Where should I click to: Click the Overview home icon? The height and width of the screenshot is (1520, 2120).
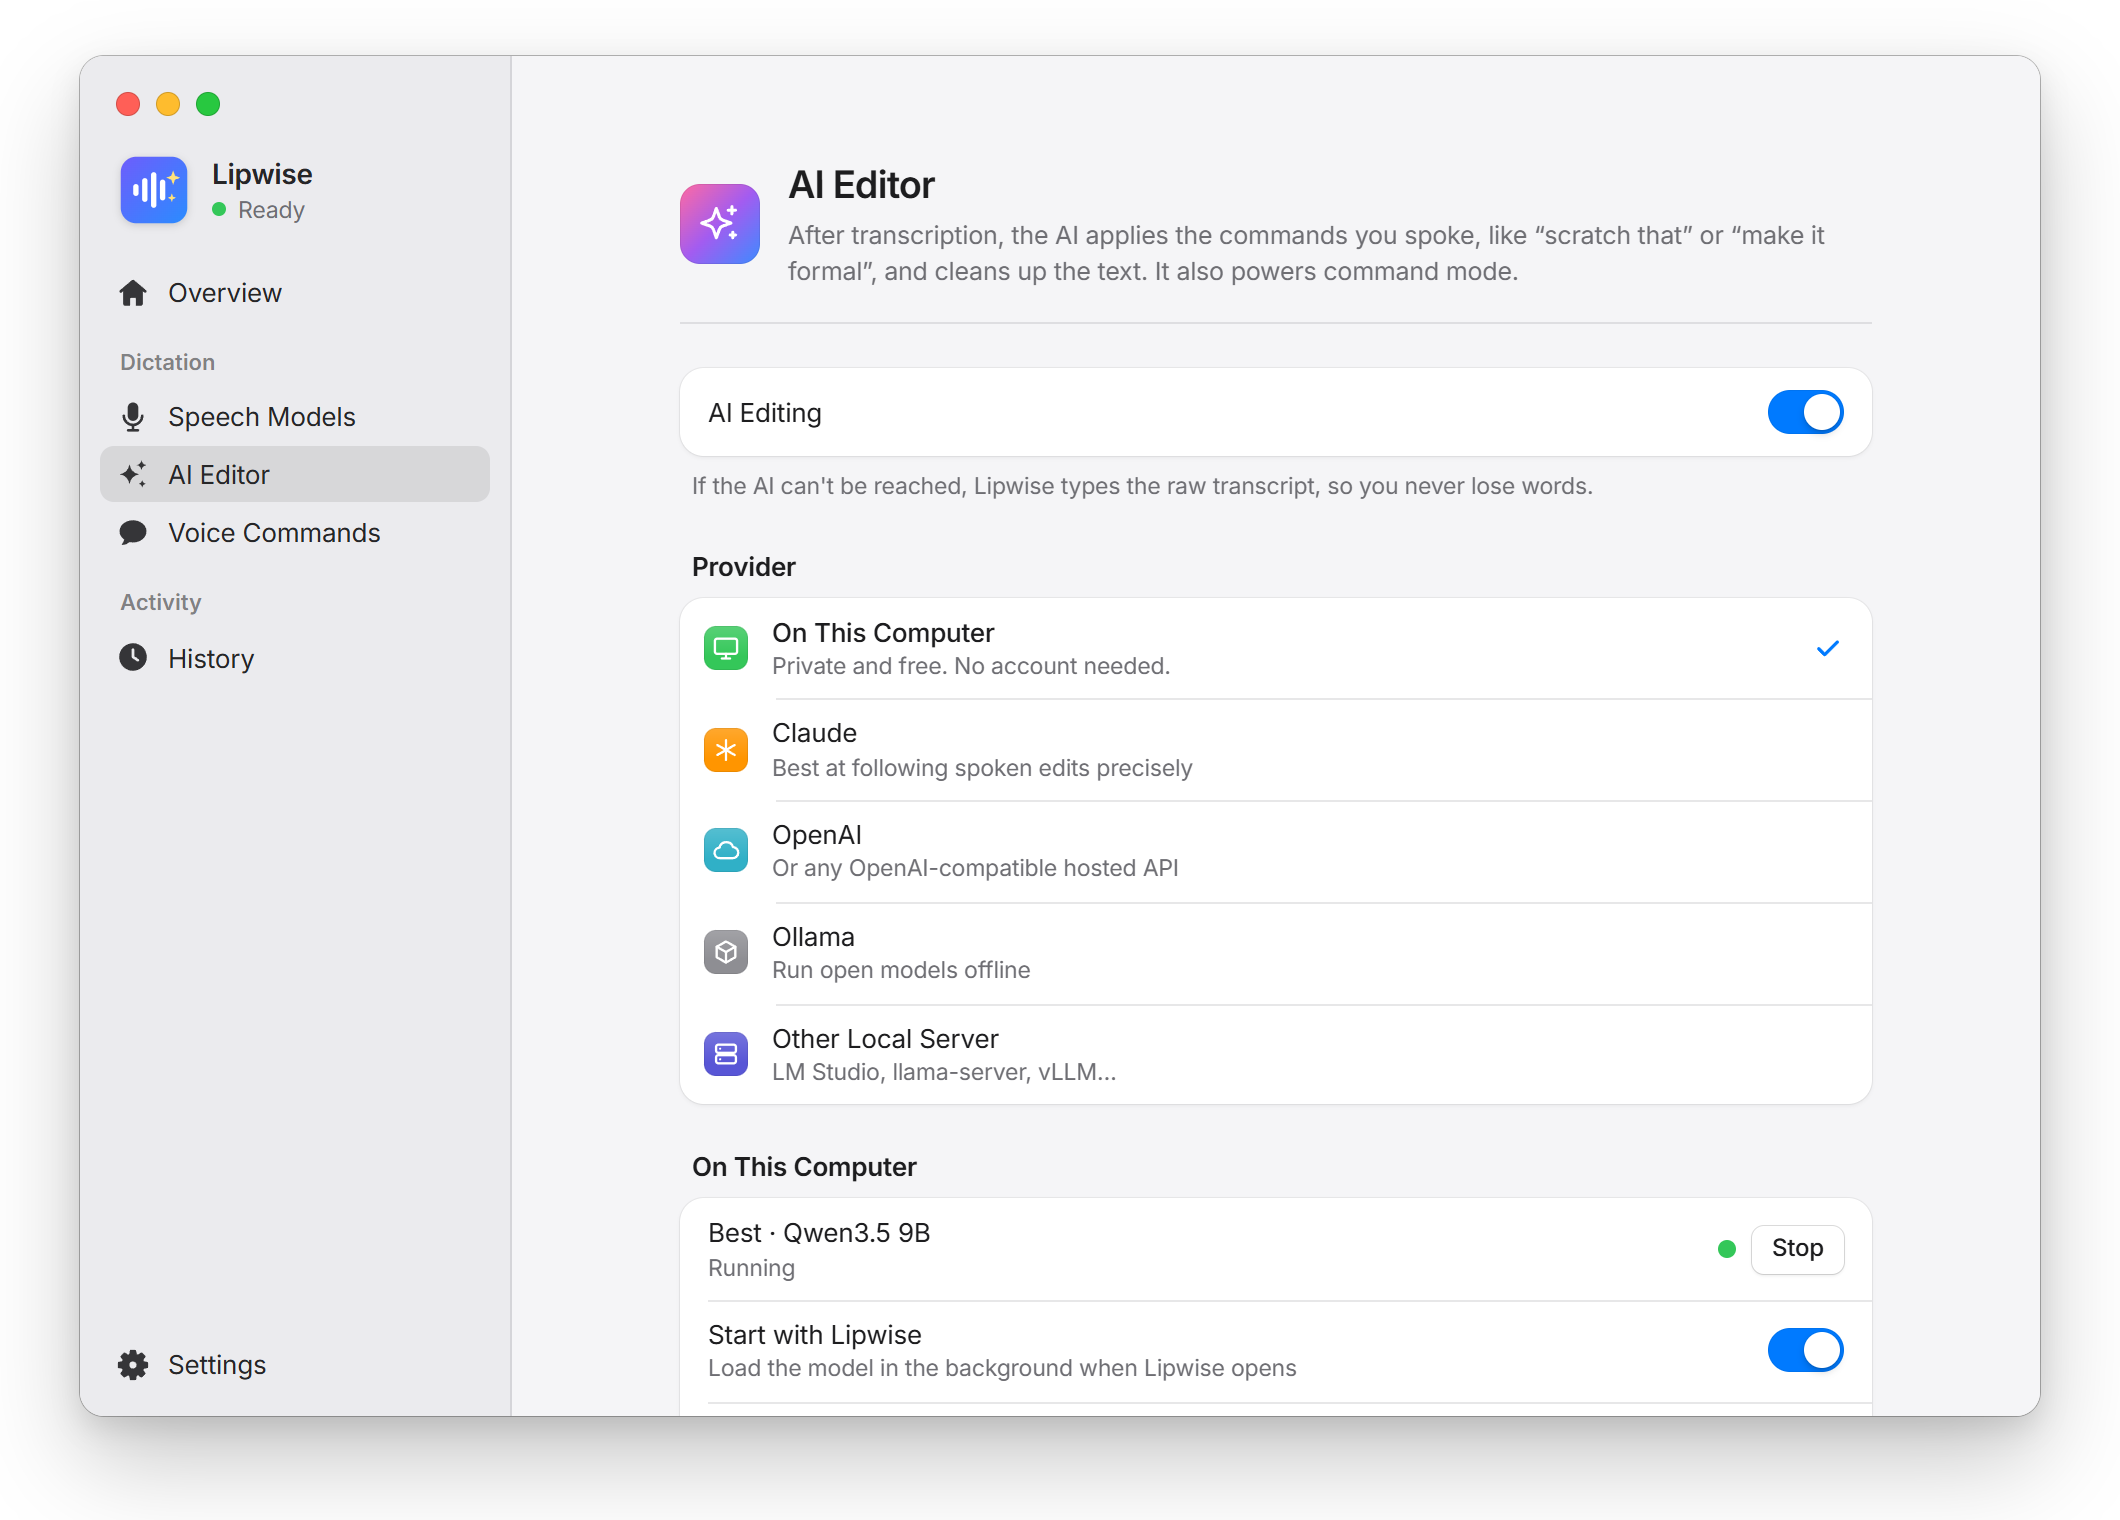click(x=133, y=293)
